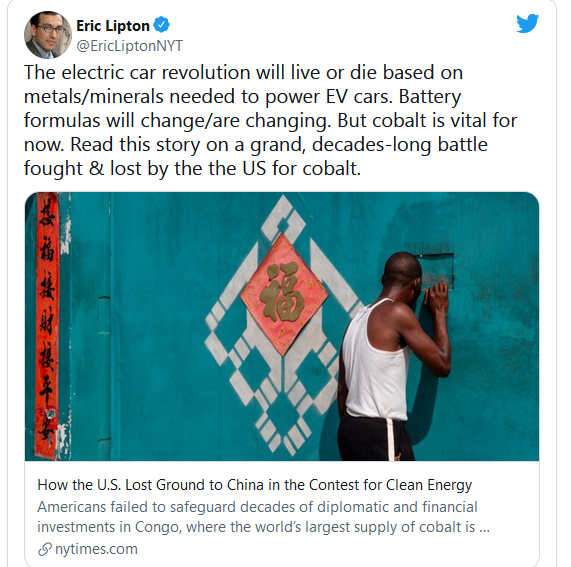Open the @EricLiptonNYT handle
The width and height of the screenshot is (571, 567).
click(130, 46)
